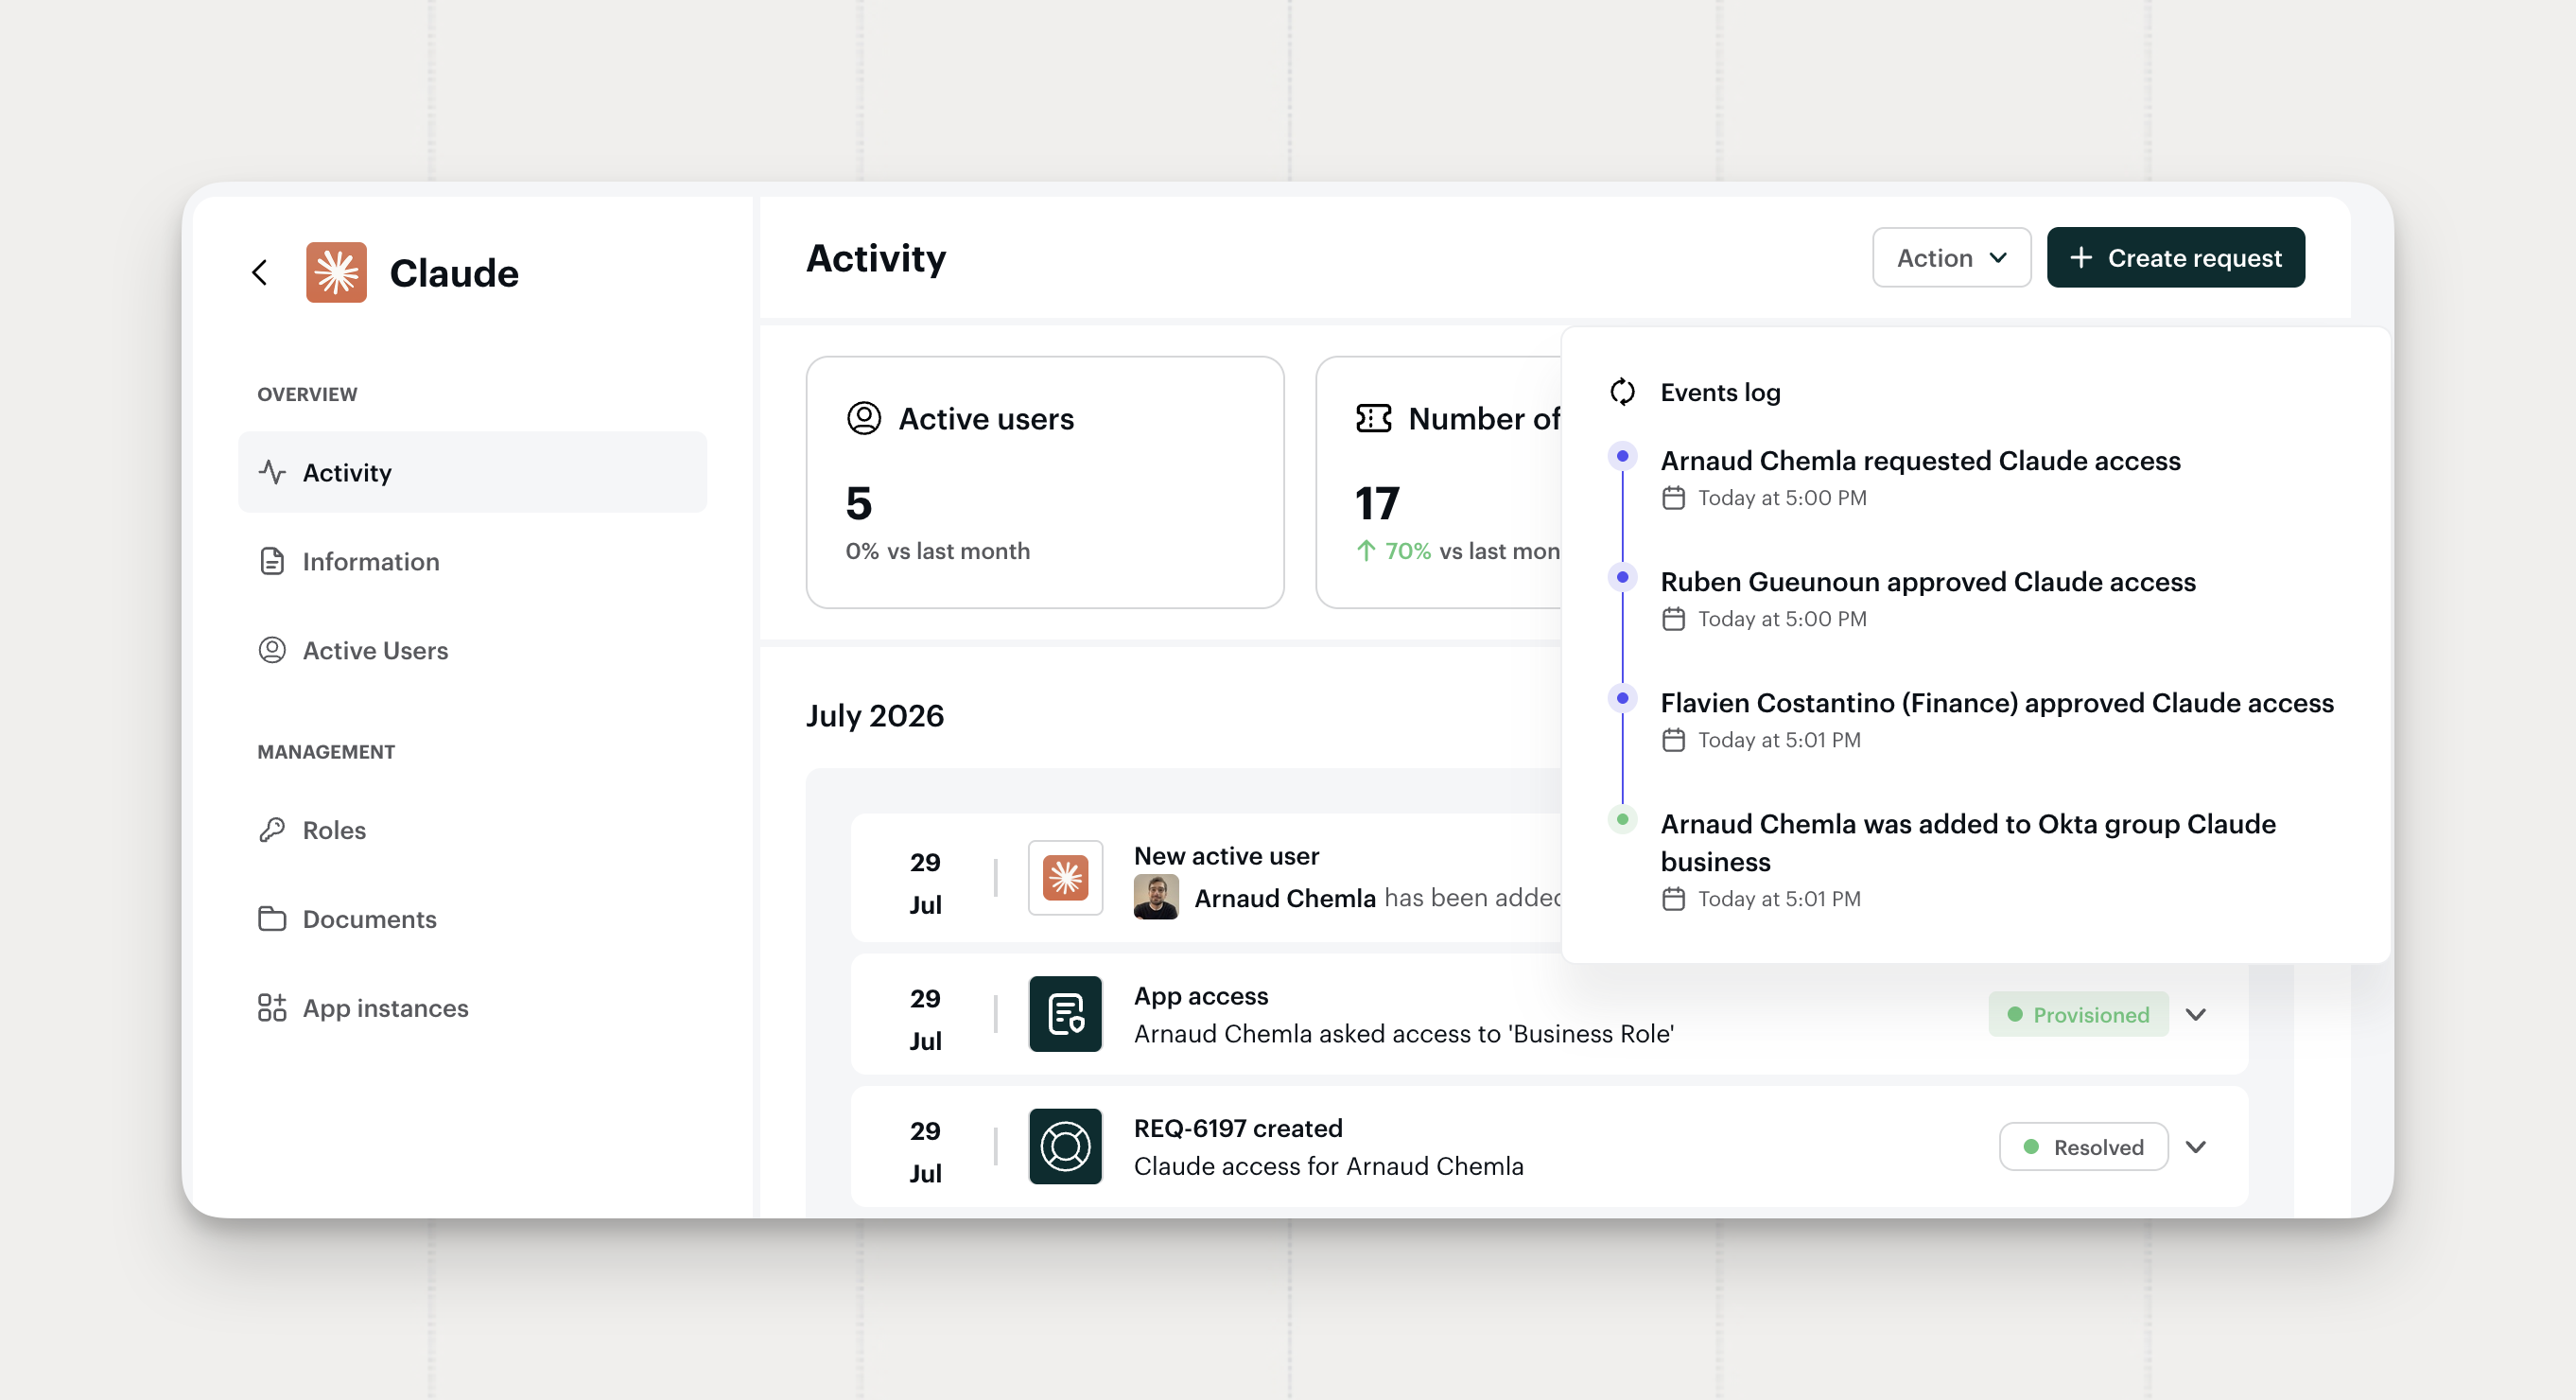
Task: Click Arnaud Chemla's avatar photo
Action: coord(1156,897)
